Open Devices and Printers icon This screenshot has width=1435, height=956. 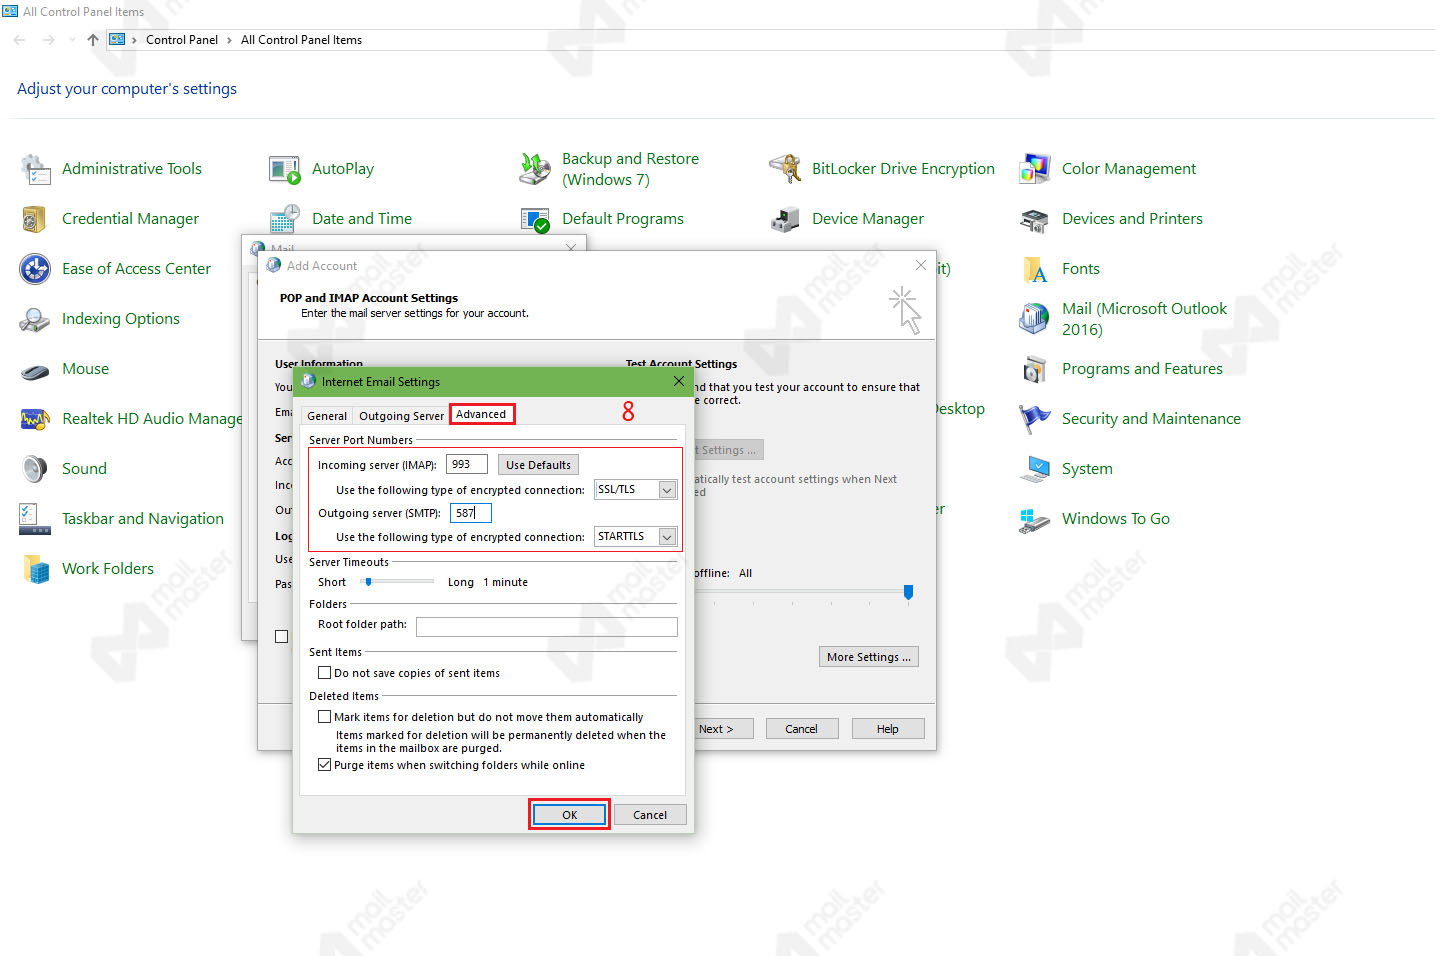1035,219
